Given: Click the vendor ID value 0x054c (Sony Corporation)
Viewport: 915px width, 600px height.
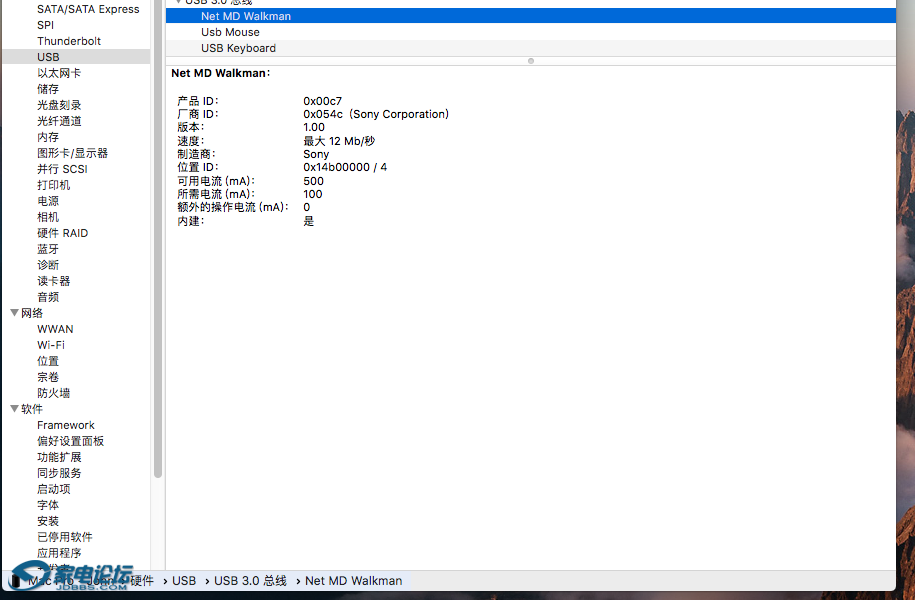Looking at the screenshot, I should (x=376, y=114).
